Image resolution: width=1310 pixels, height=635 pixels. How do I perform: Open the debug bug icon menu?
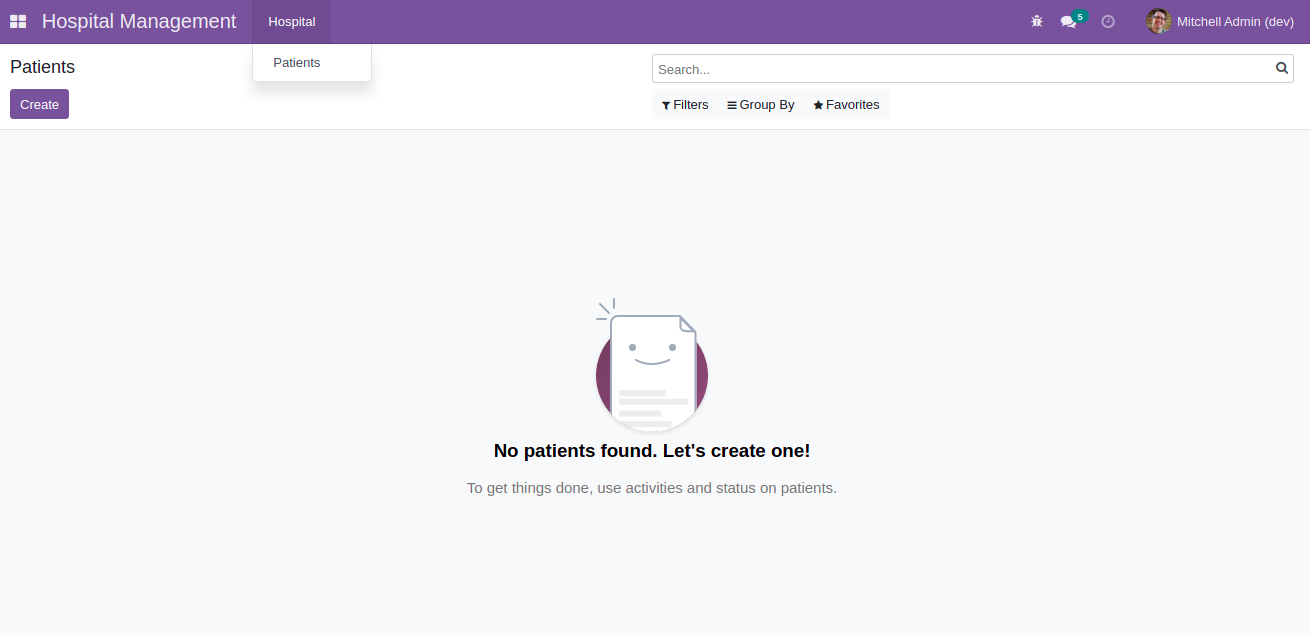pos(1037,21)
